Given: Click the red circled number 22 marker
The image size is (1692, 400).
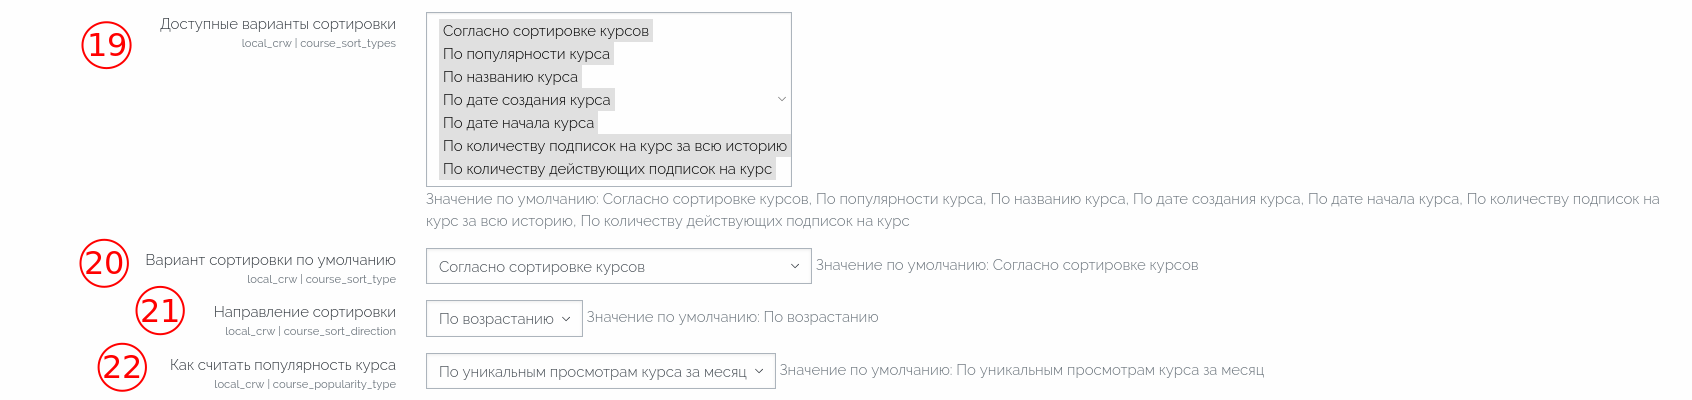Looking at the screenshot, I should tap(123, 366).
